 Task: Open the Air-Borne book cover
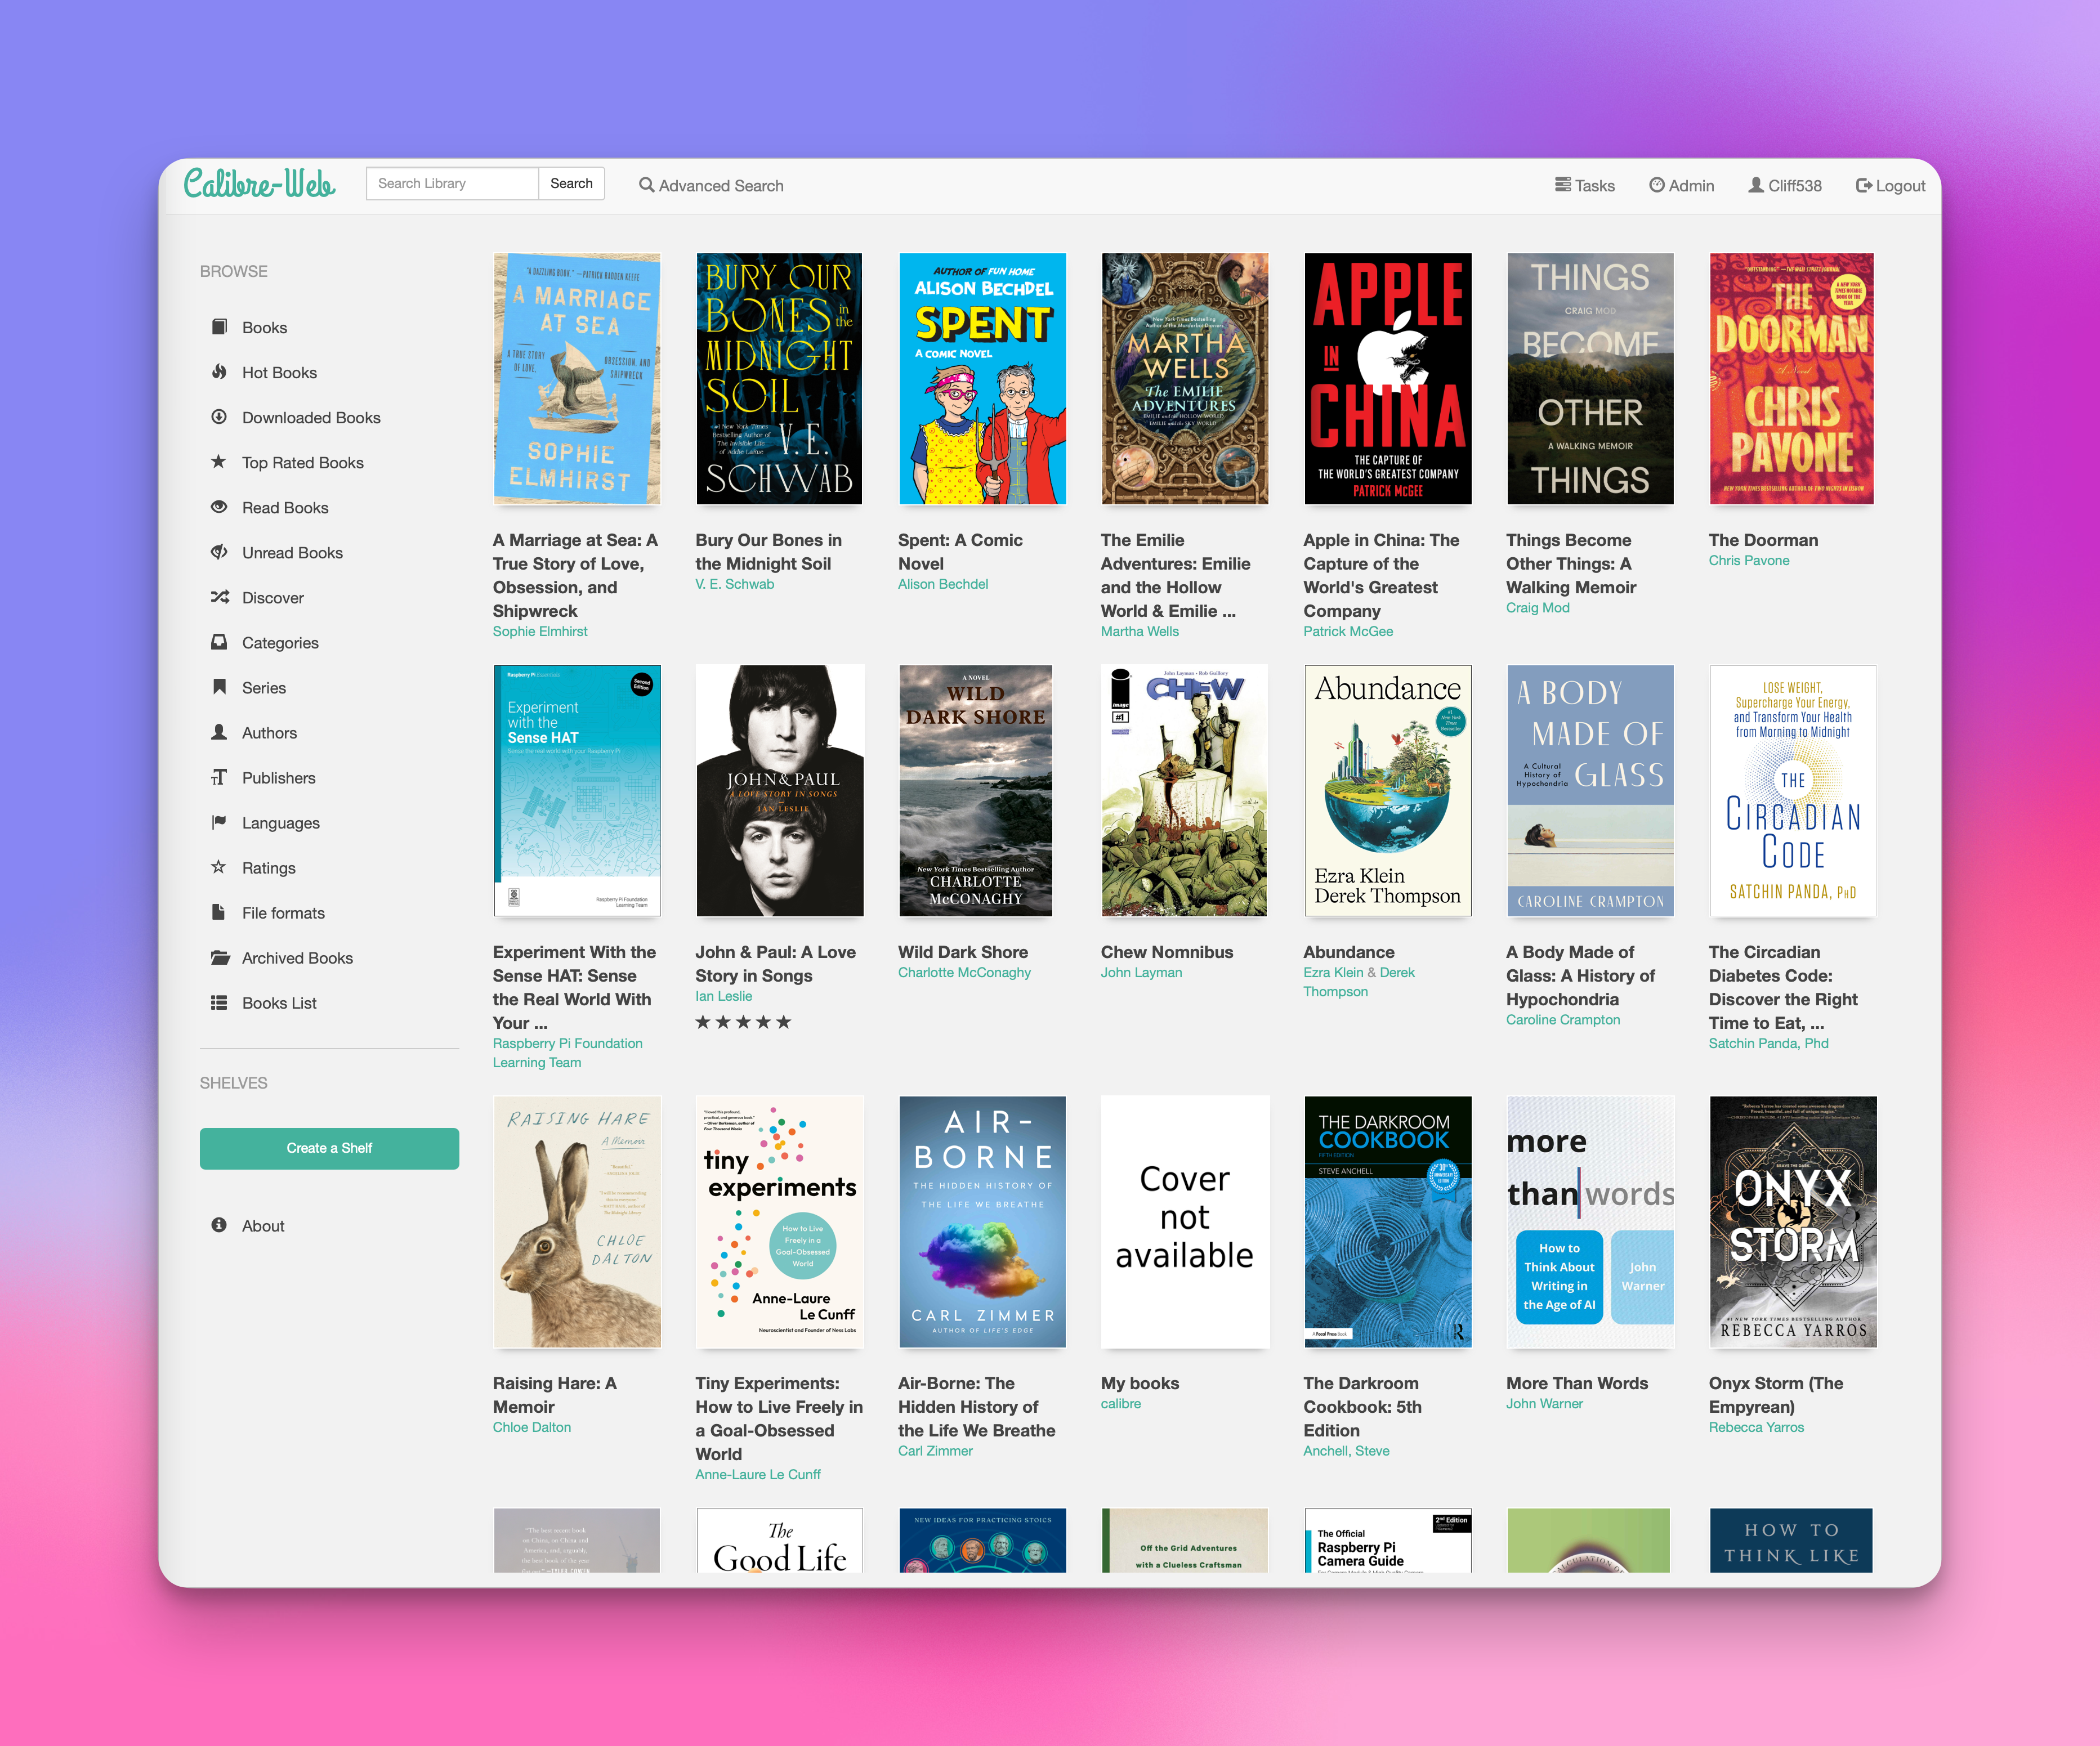click(982, 1222)
